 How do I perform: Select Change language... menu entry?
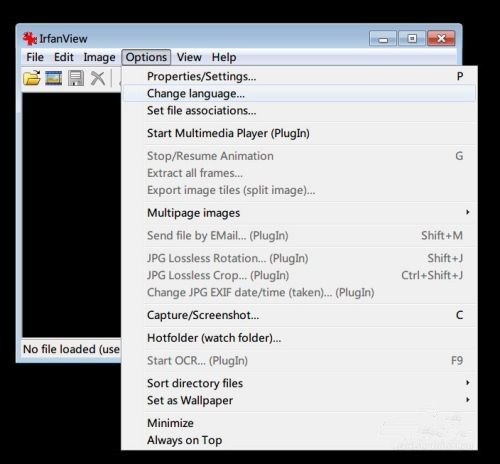[x=299, y=93]
